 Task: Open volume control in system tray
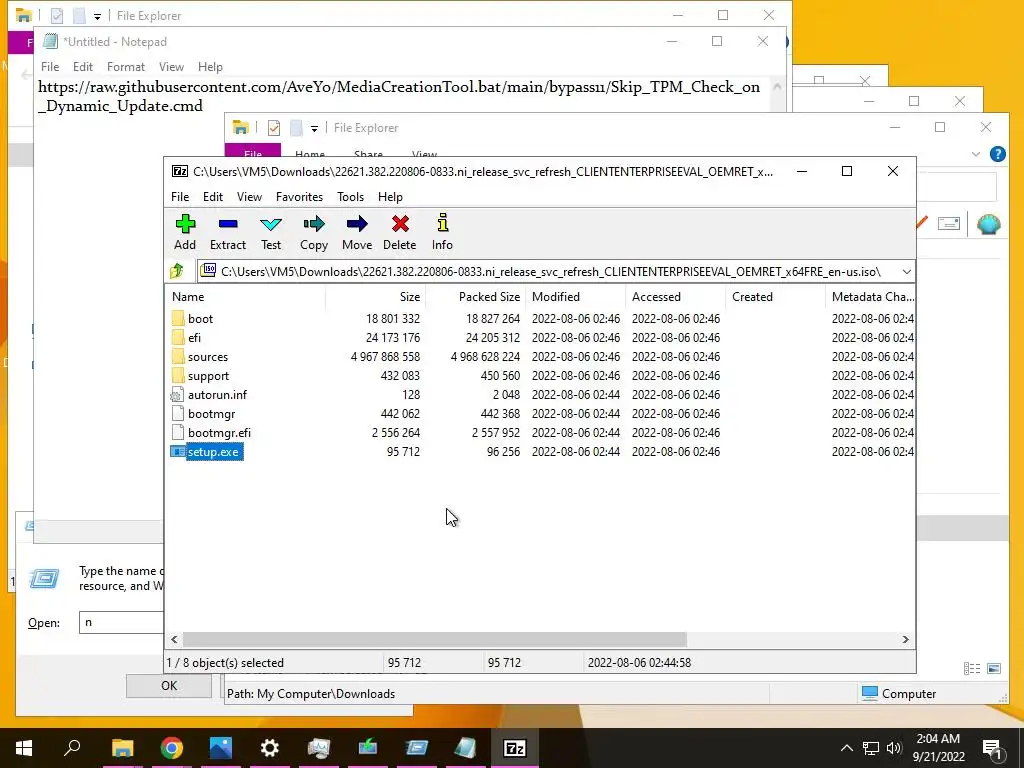click(x=894, y=748)
